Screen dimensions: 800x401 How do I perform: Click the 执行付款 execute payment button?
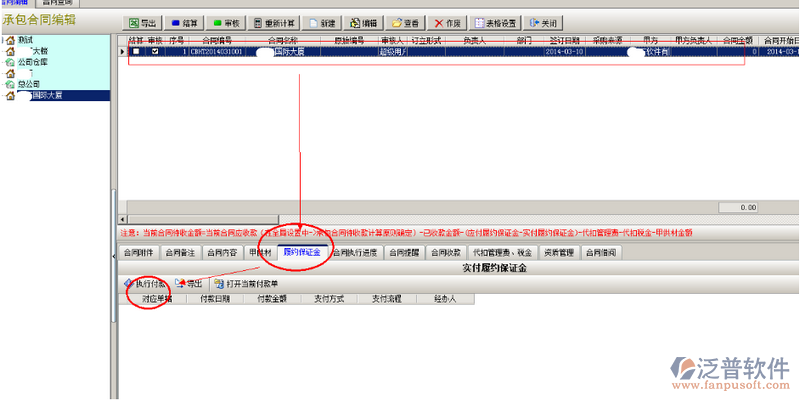144,284
